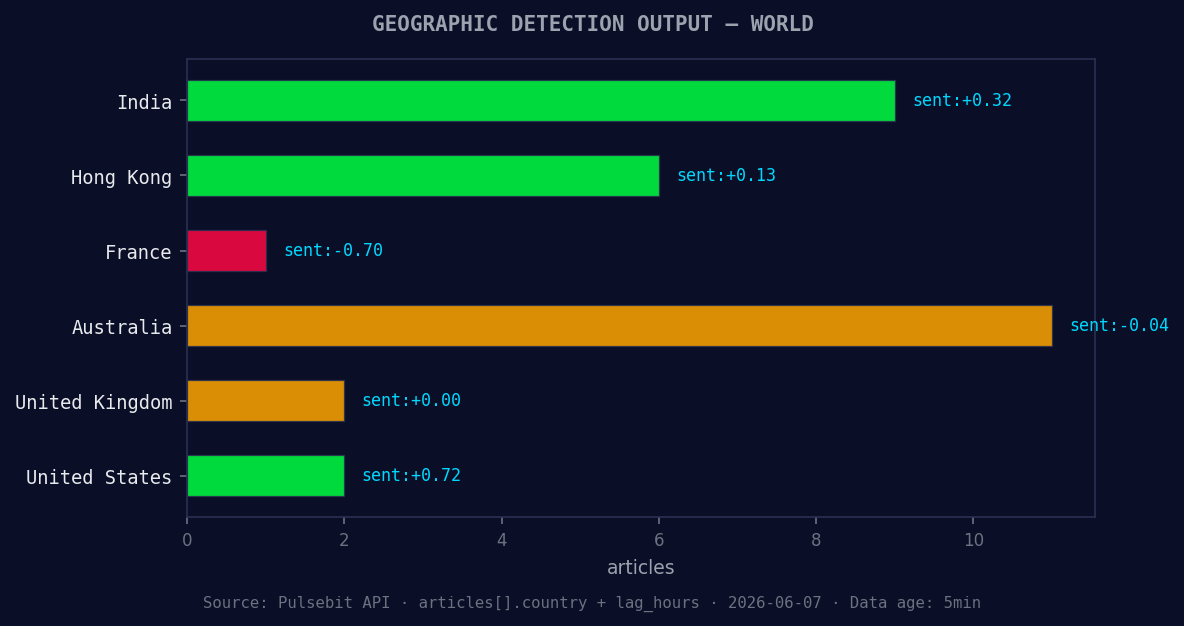Screen dimensions: 1184x626
Task: Click the sent:+0.72 annotation
Action: (x=412, y=475)
